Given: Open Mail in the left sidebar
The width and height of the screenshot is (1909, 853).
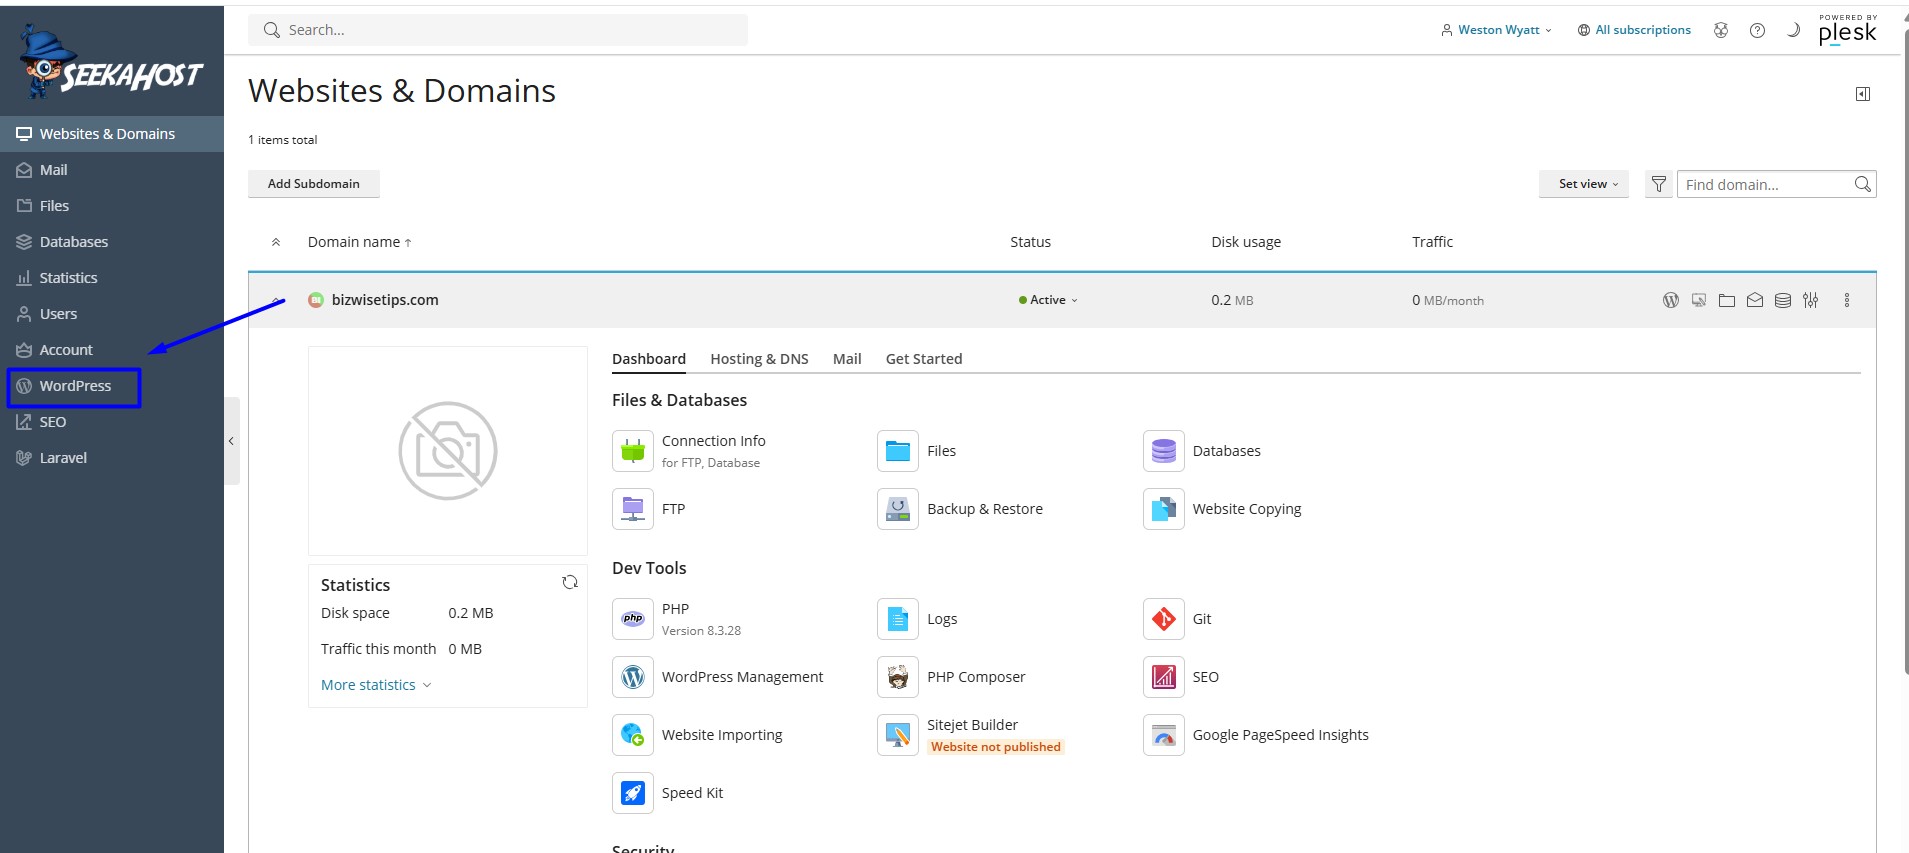Looking at the screenshot, I should pos(112,170).
